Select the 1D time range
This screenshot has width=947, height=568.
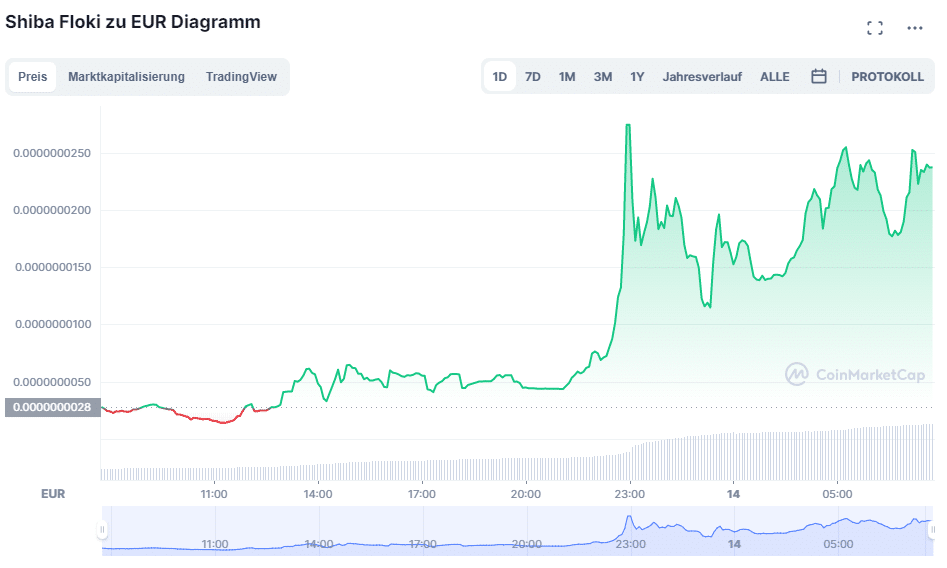pos(499,77)
